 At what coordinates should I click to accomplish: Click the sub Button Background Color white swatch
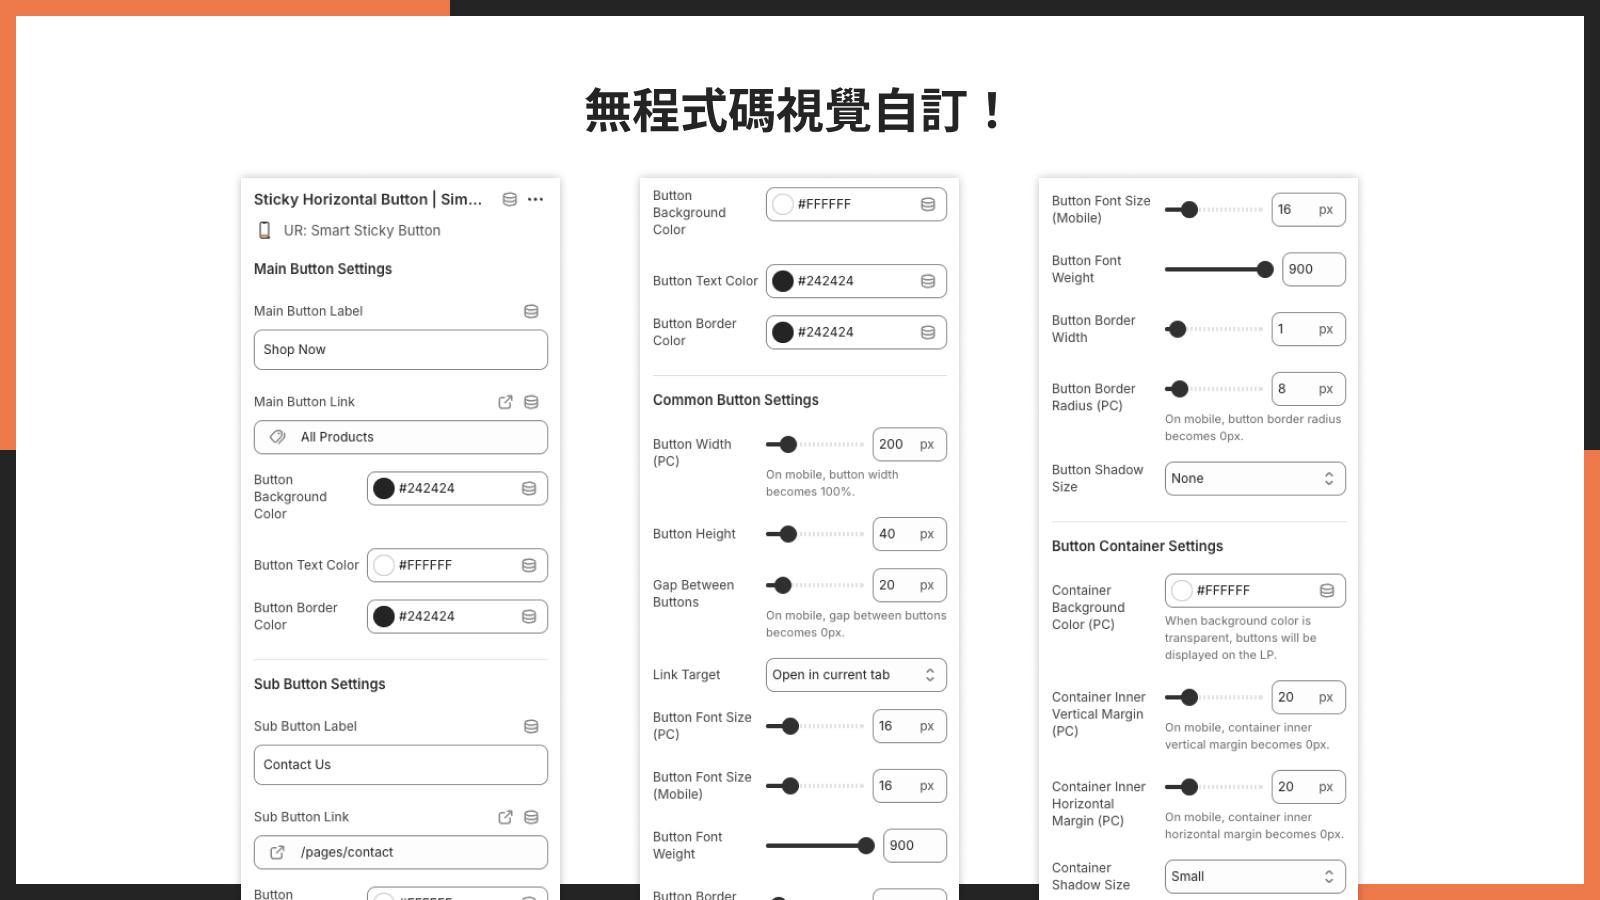pos(783,204)
